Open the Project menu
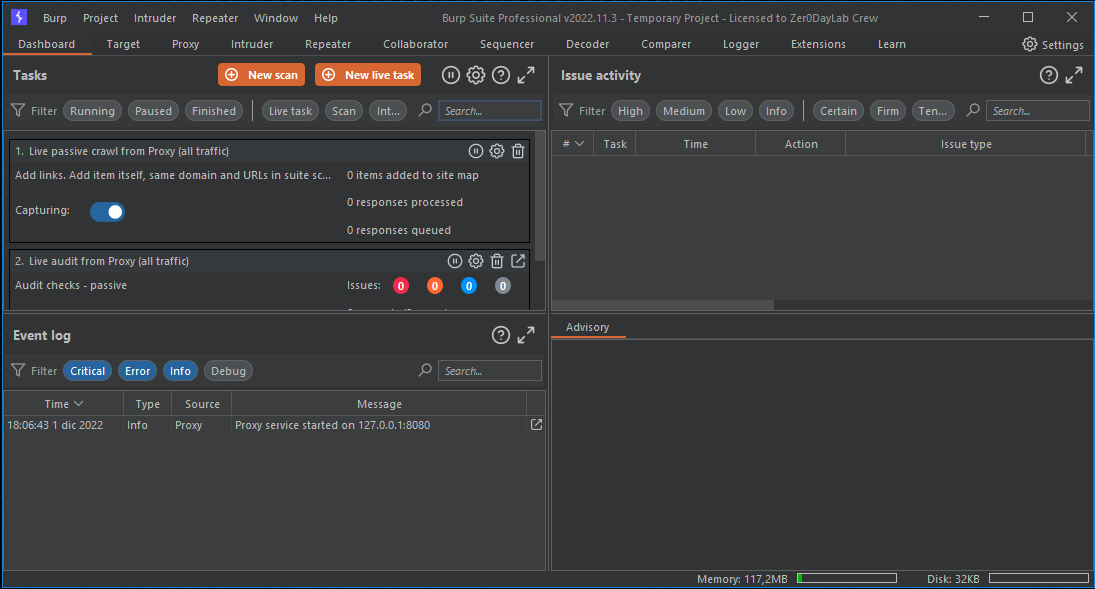This screenshot has width=1095, height=589. pos(101,18)
